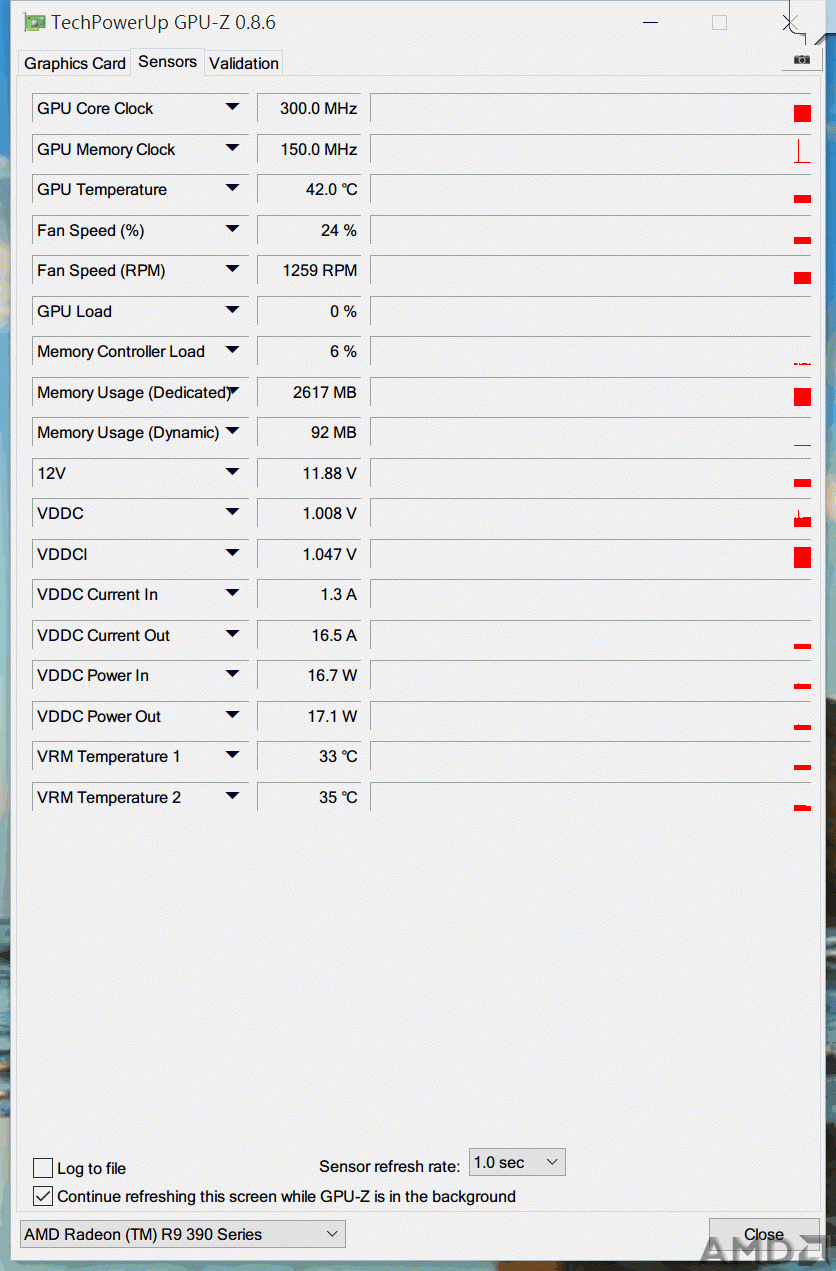Click the 24 % fan speed value
The image size is (836, 1271).
[309, 230]
